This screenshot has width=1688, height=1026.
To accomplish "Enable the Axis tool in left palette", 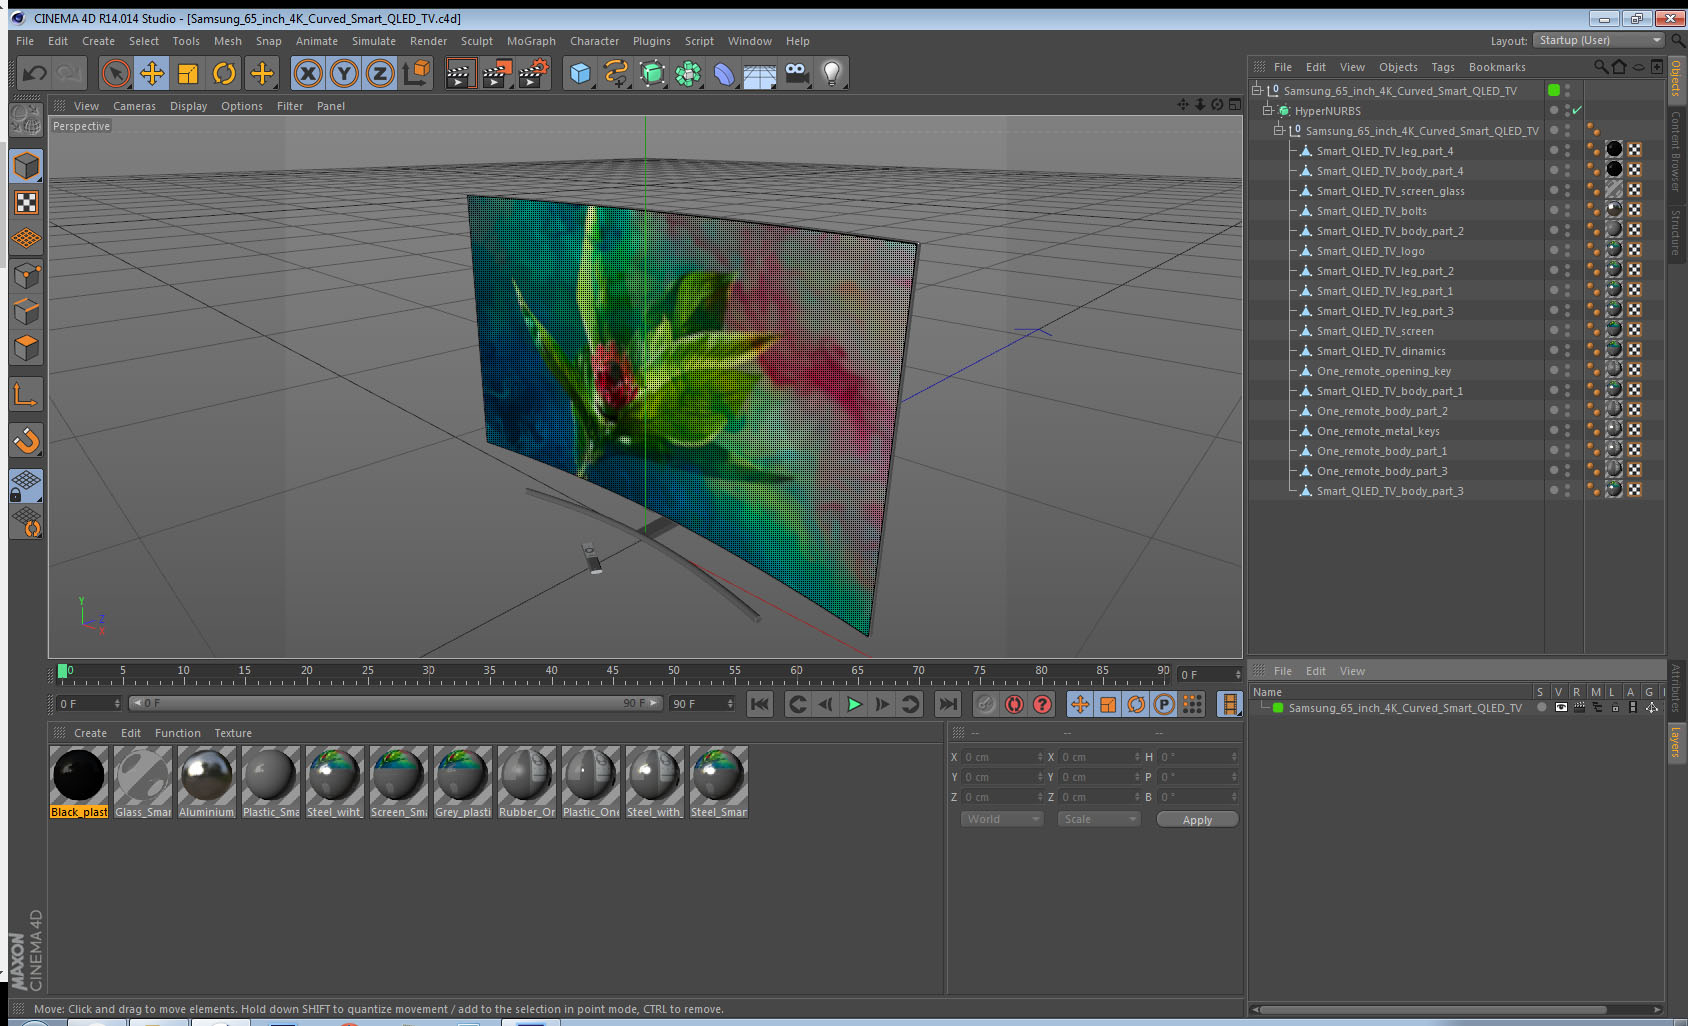I will [x=26, y=395].
